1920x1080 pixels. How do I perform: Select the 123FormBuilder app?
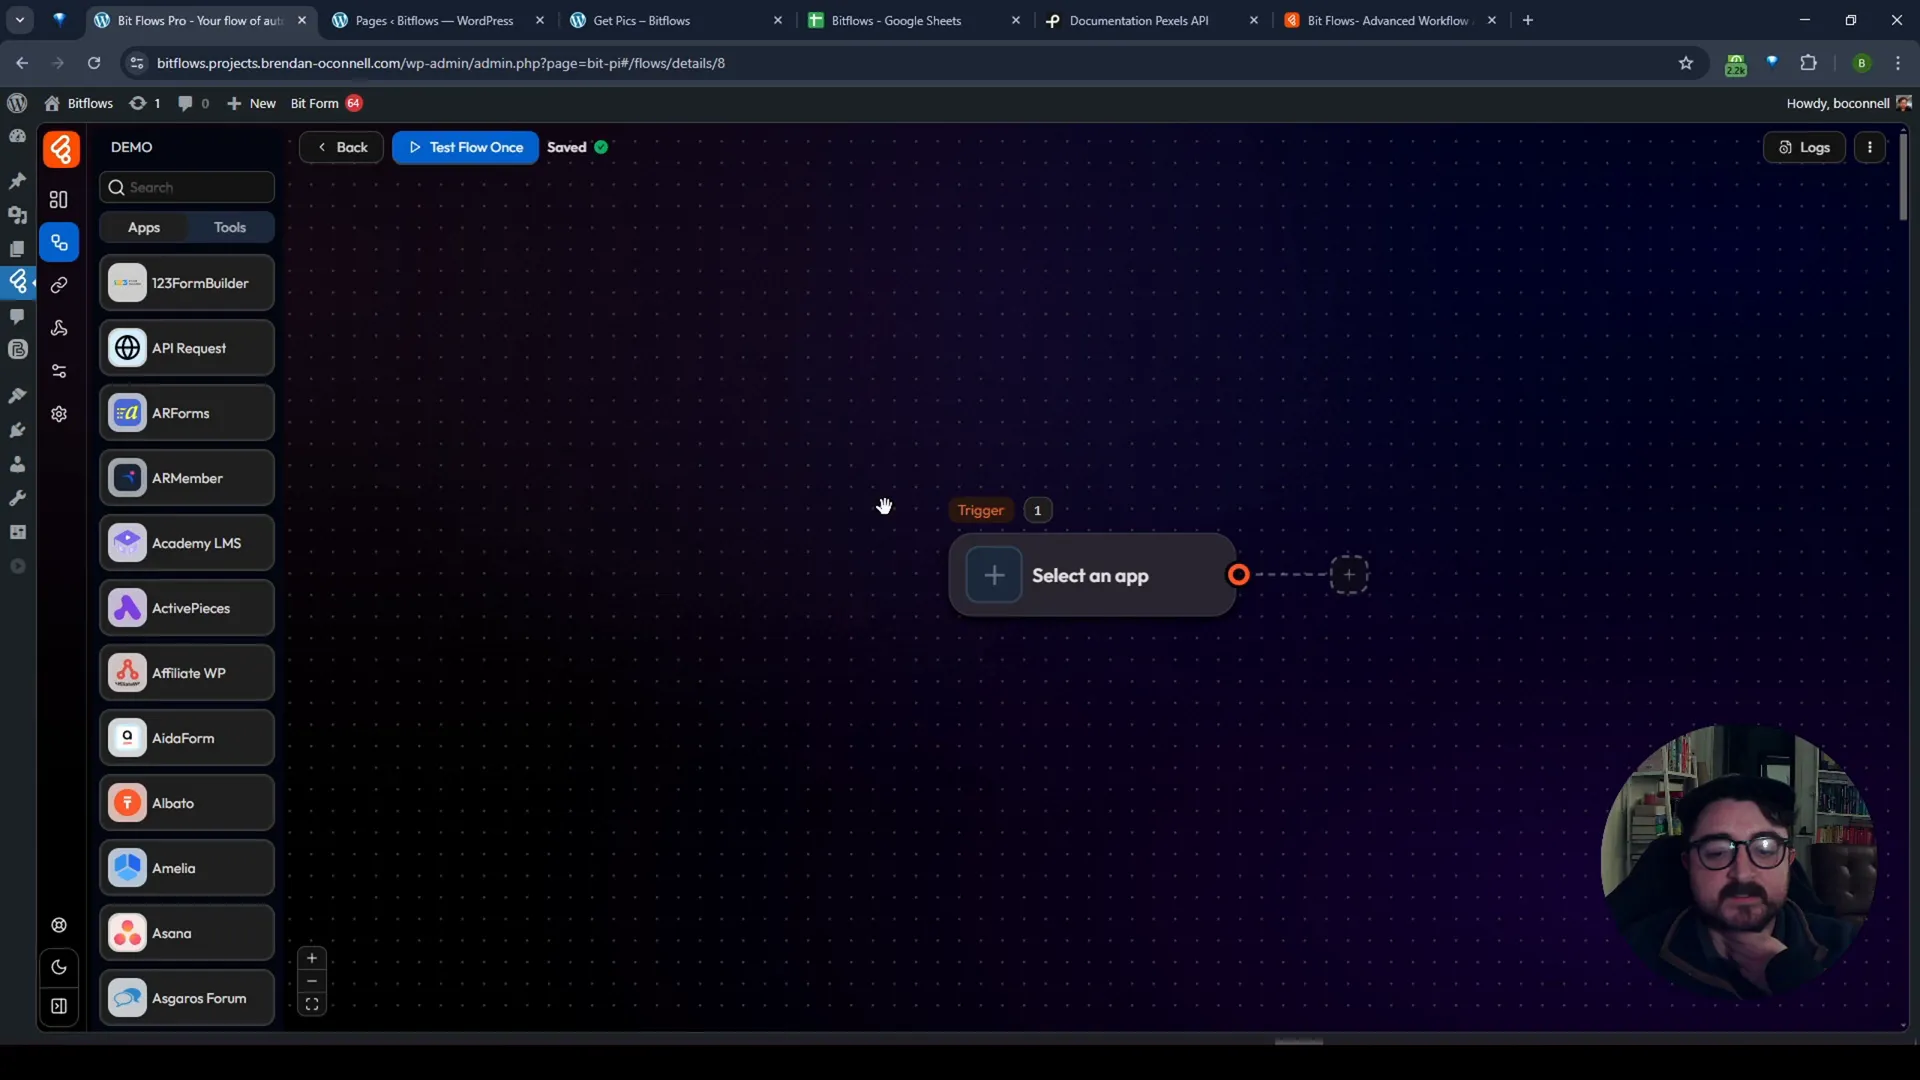pyautogui.click(x=187, y=283)
